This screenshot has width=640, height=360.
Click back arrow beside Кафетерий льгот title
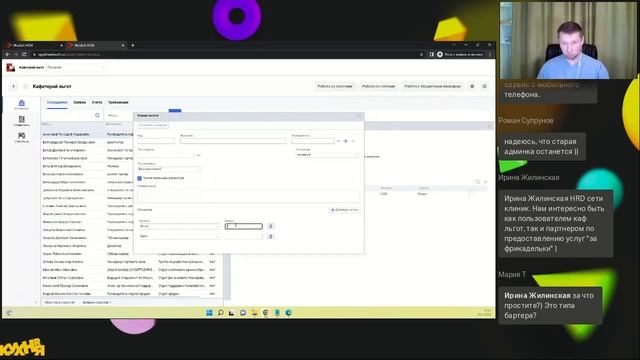tap(13, 87)
